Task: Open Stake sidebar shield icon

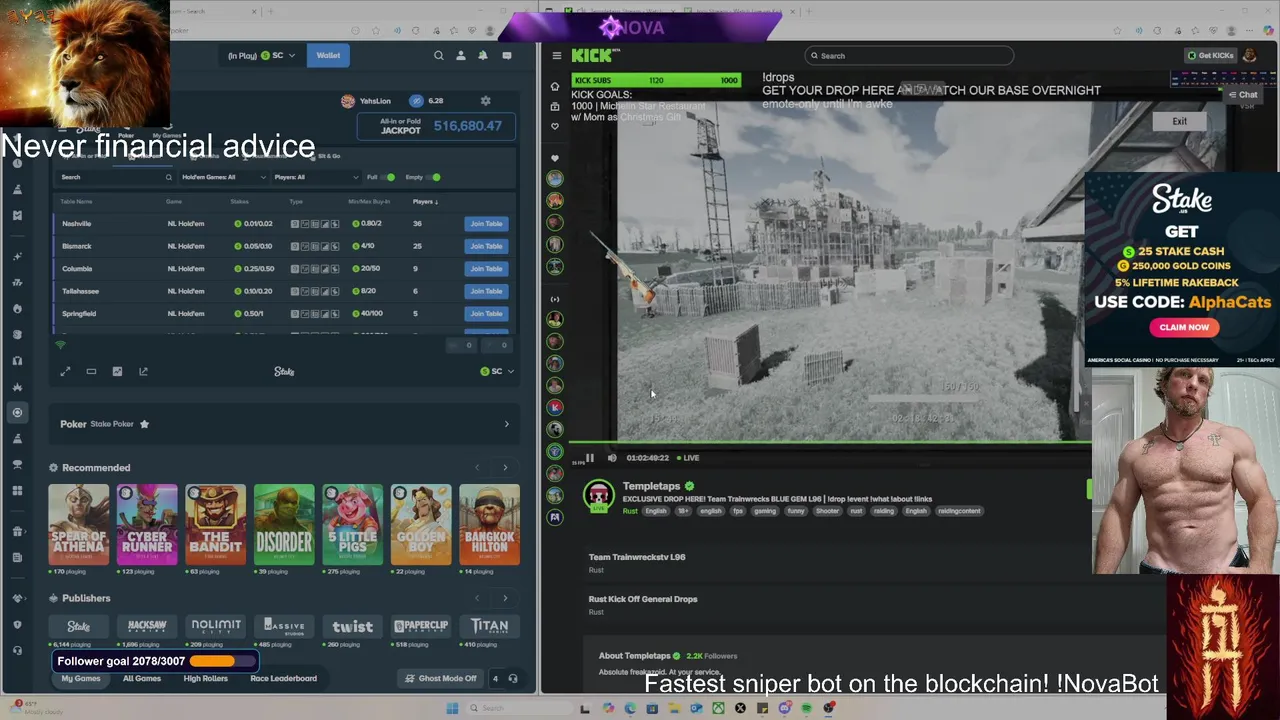Action: pos(17,624)
